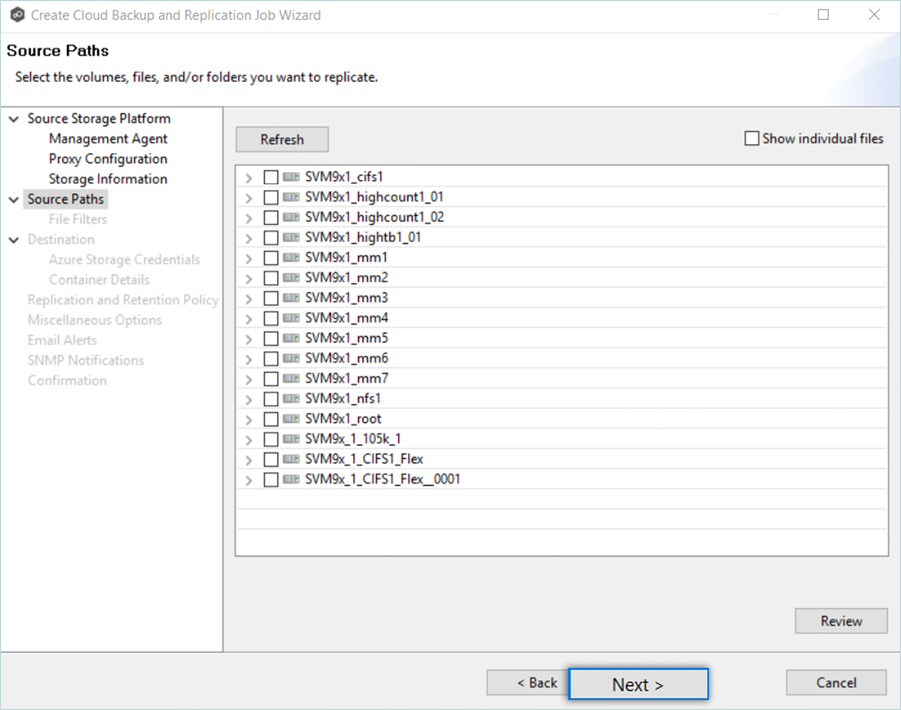Click the volume icon beside SVM9x1_nfs1
Viewport: 901px width, 710px height.
[292, 399]
